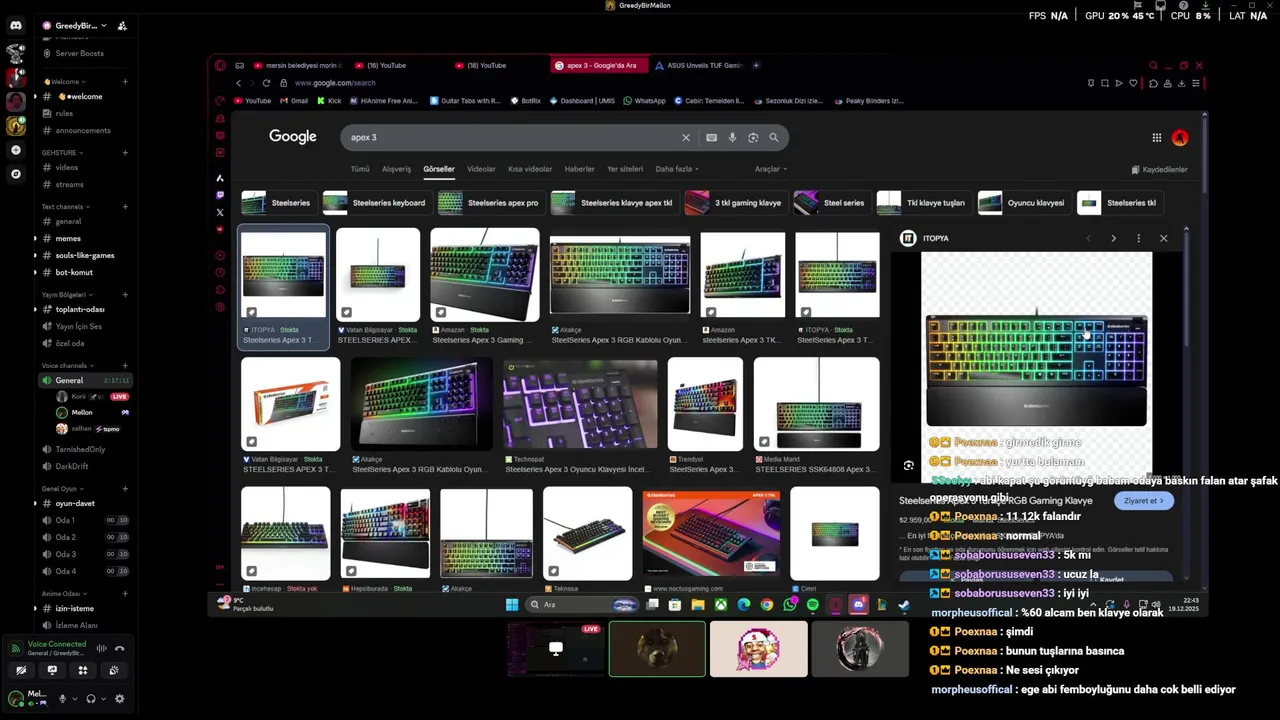Open headphone output device dropdown arrow

103,699
